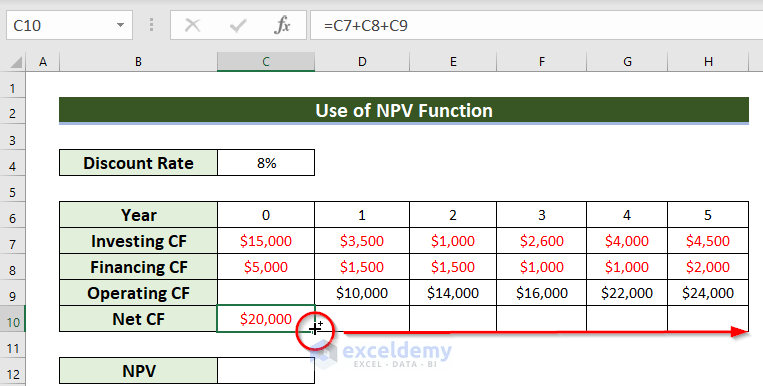Select the $2,600 Investing CF cell

[x=542, y=241]
